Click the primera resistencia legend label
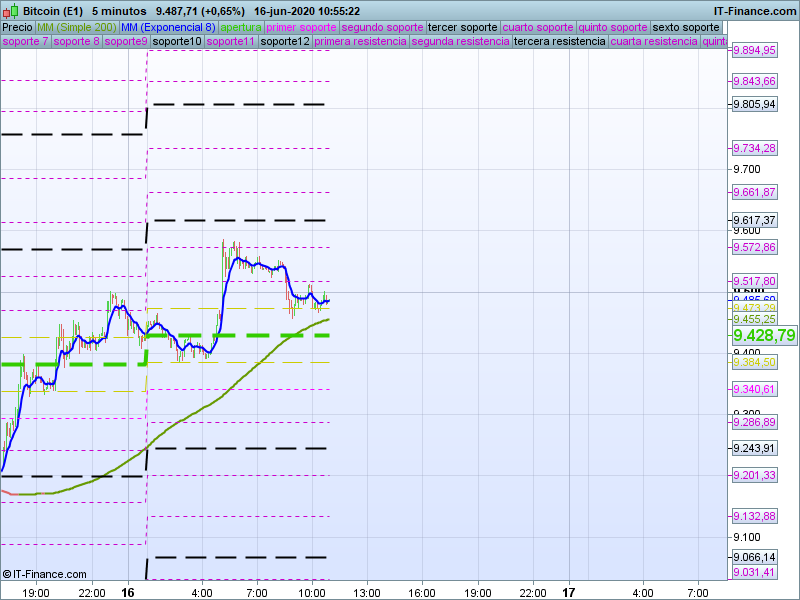Viewport: 800px width, 600px height. tap(360, 42)
